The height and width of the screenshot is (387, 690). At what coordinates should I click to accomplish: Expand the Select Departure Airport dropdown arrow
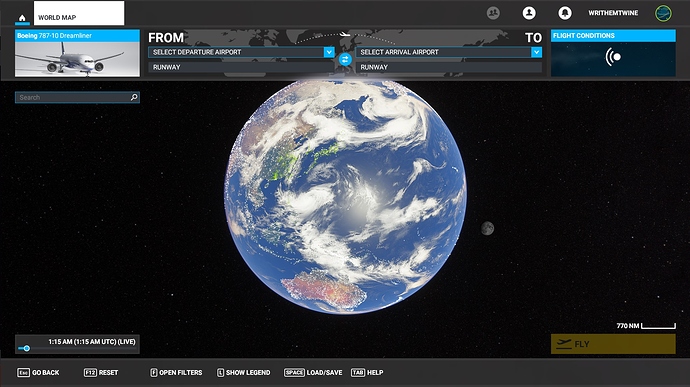[x=329, y=52]
